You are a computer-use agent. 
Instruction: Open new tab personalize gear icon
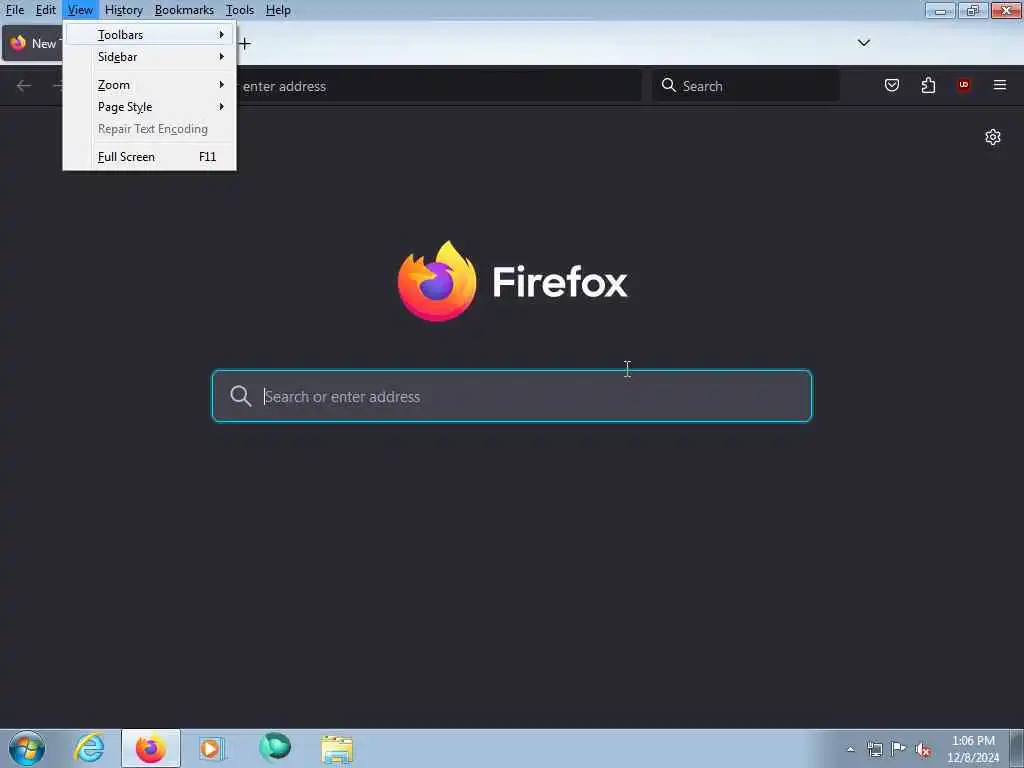[993, 137]
